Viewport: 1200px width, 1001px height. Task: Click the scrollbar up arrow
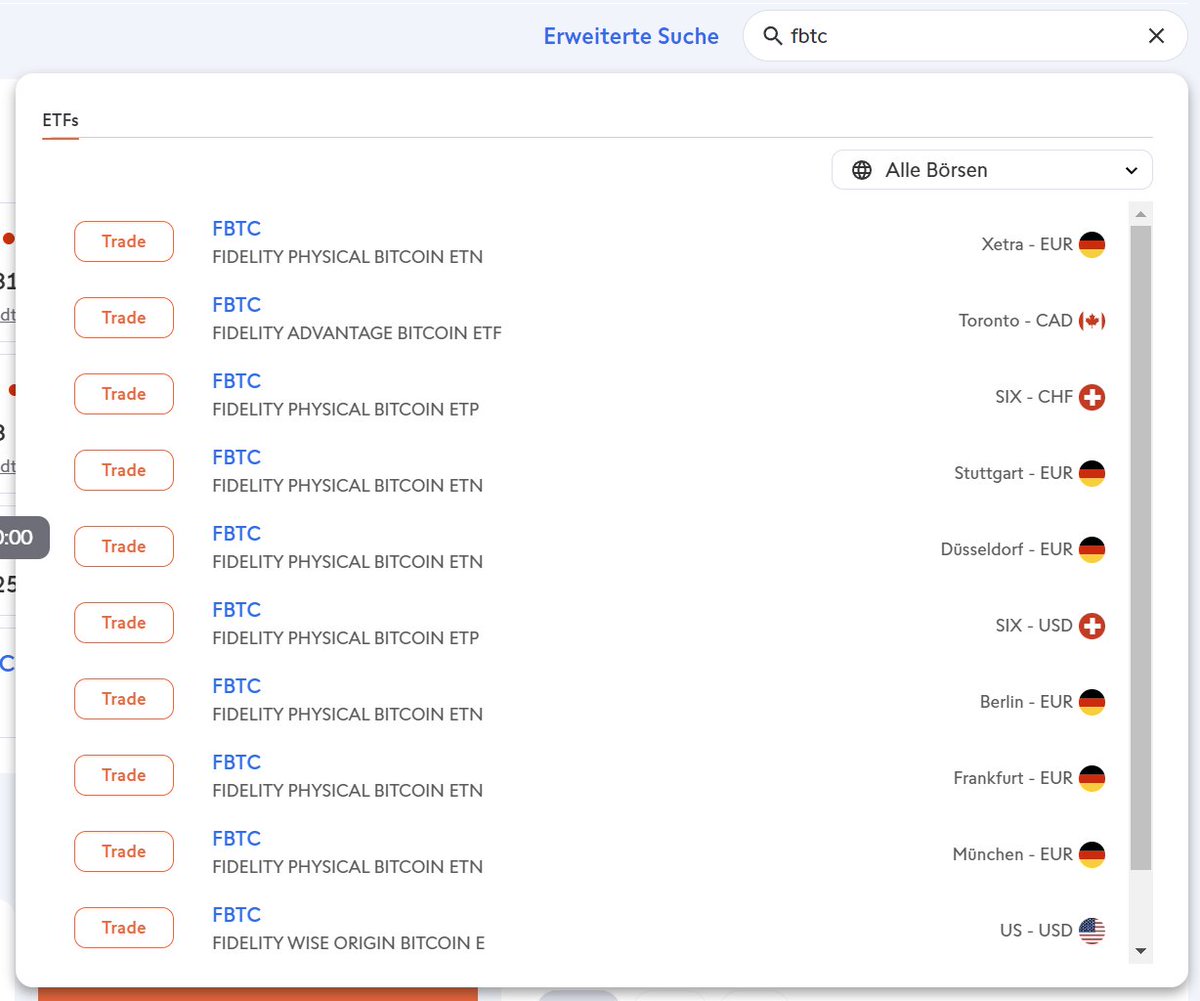1141,214
